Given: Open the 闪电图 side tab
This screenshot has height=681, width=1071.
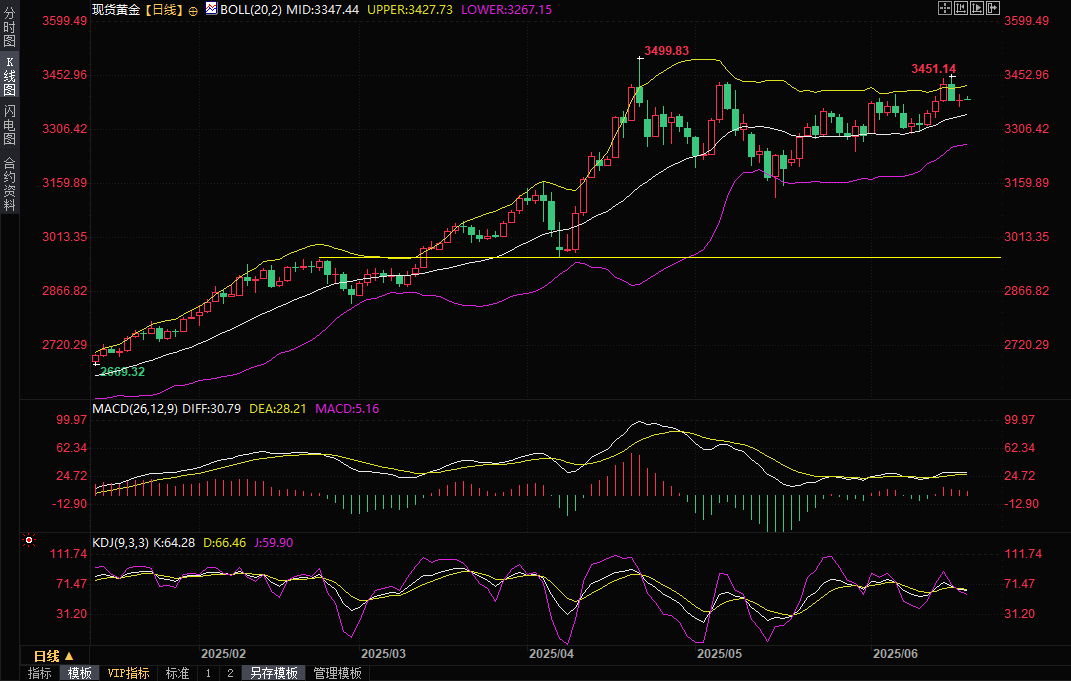Looking at the screenshot, I should pyautogui.click(x=9, y=125).
